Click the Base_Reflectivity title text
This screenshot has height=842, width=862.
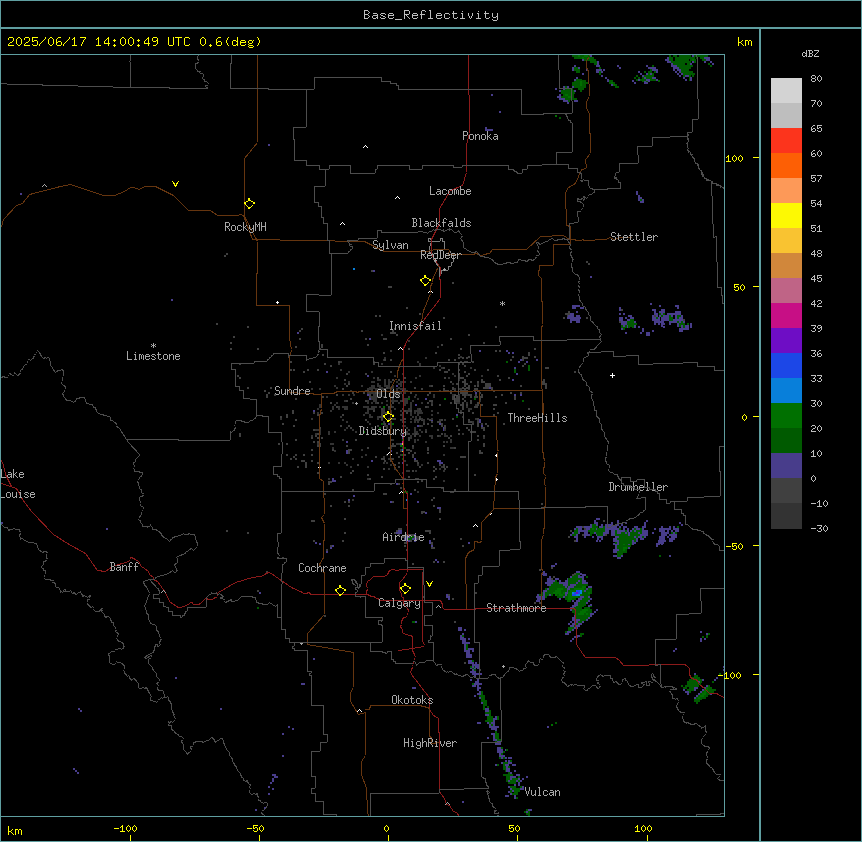(x=431, y=15)
